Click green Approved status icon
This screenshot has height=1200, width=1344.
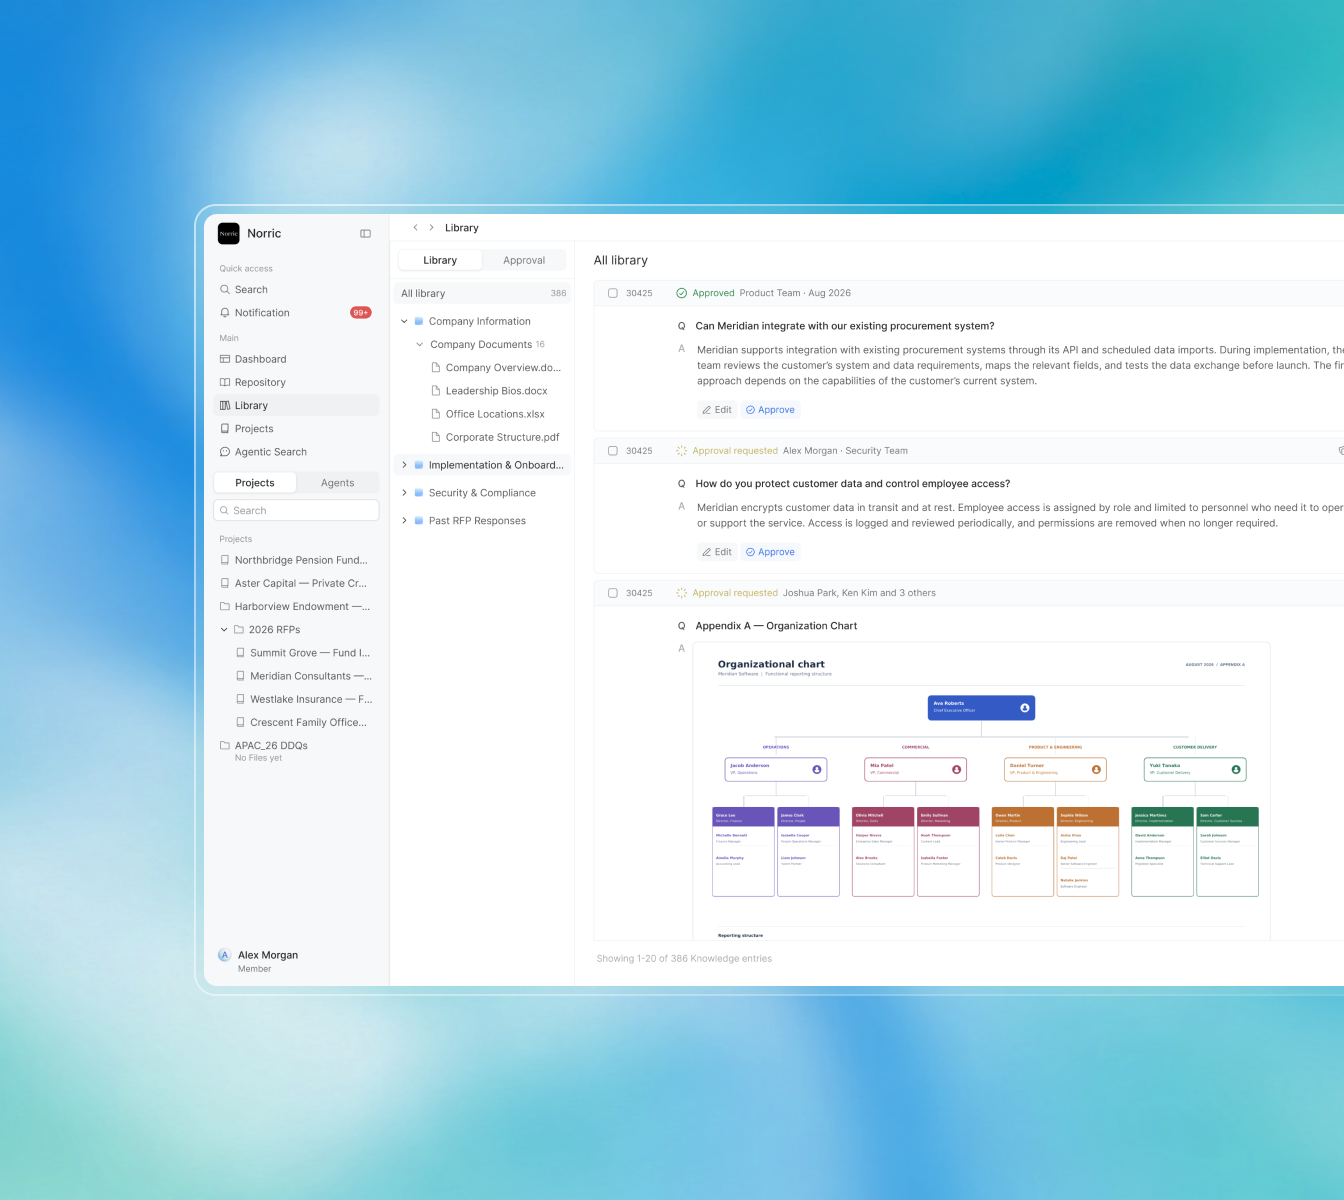coord(682,293)
